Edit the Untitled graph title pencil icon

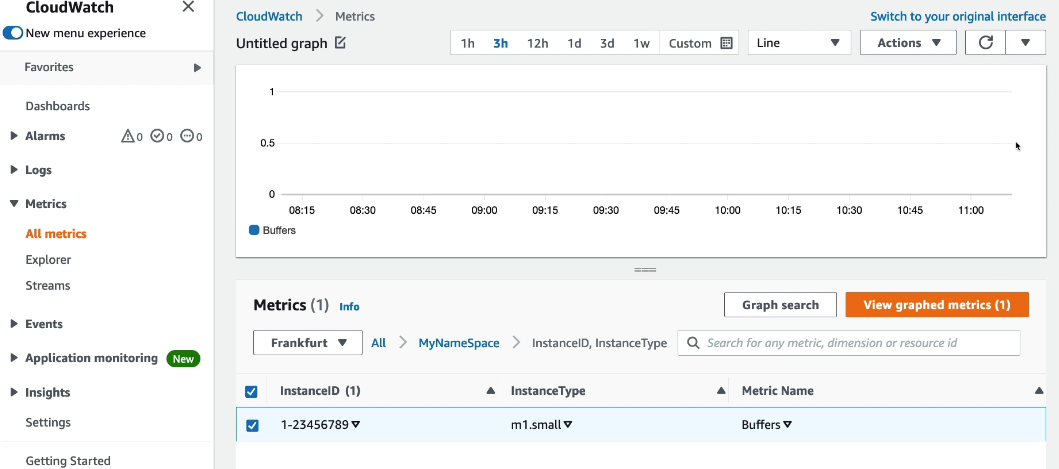pyautogui.click(x=340, y=43)
